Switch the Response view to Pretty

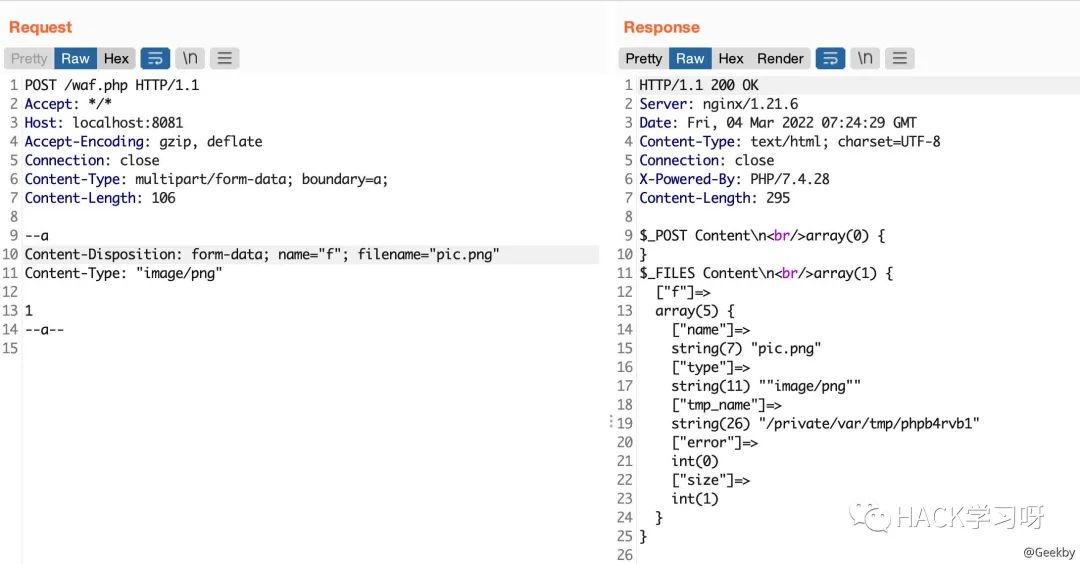644,58
